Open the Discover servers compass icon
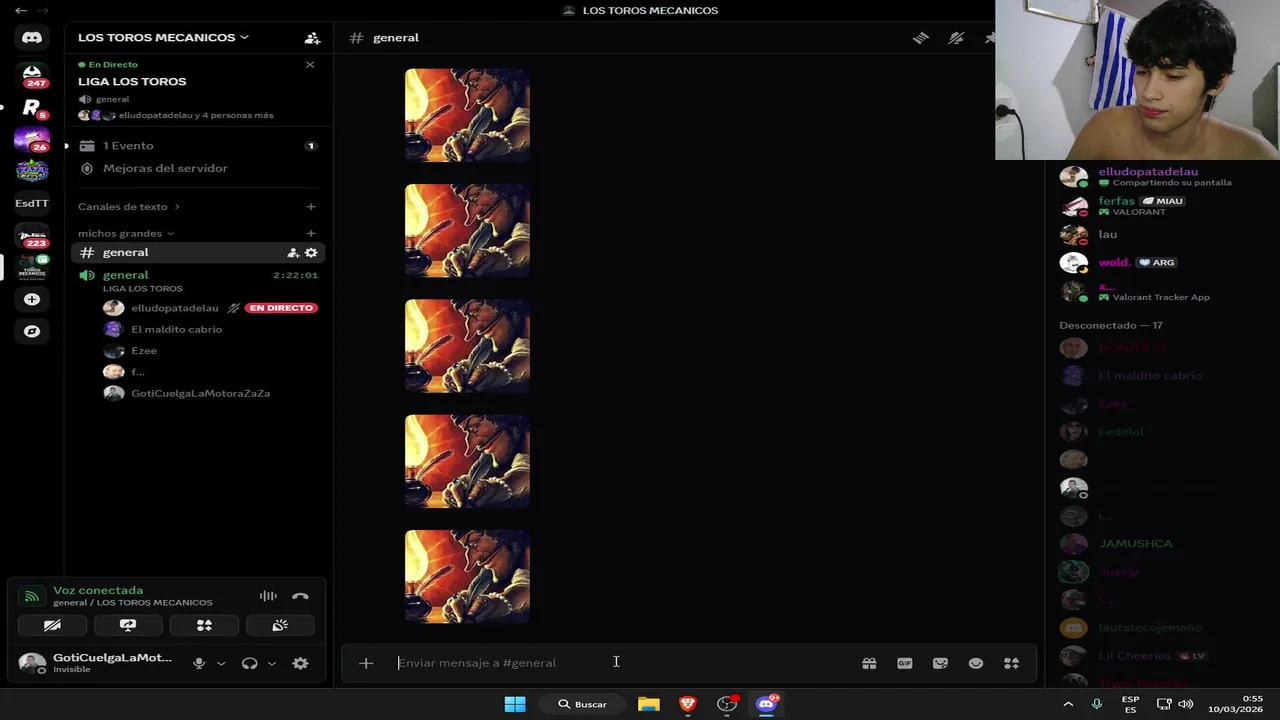 point(32,331)
